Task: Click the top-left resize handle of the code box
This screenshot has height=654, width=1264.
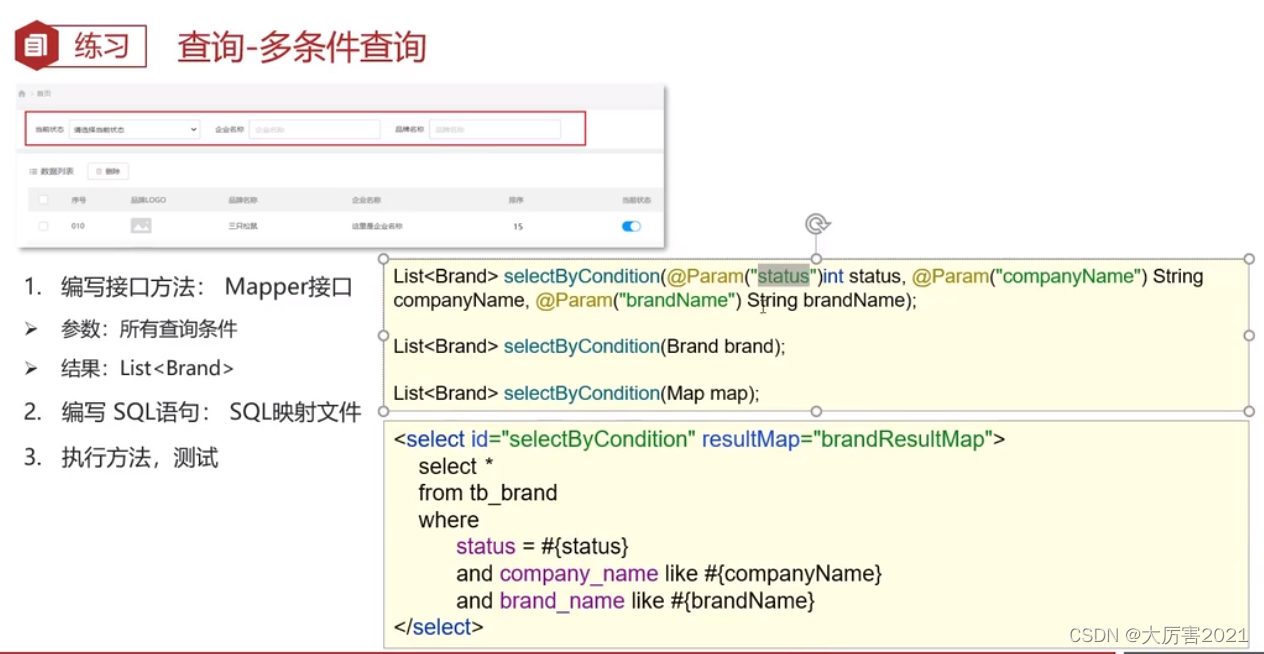Action: pos(383,259)
